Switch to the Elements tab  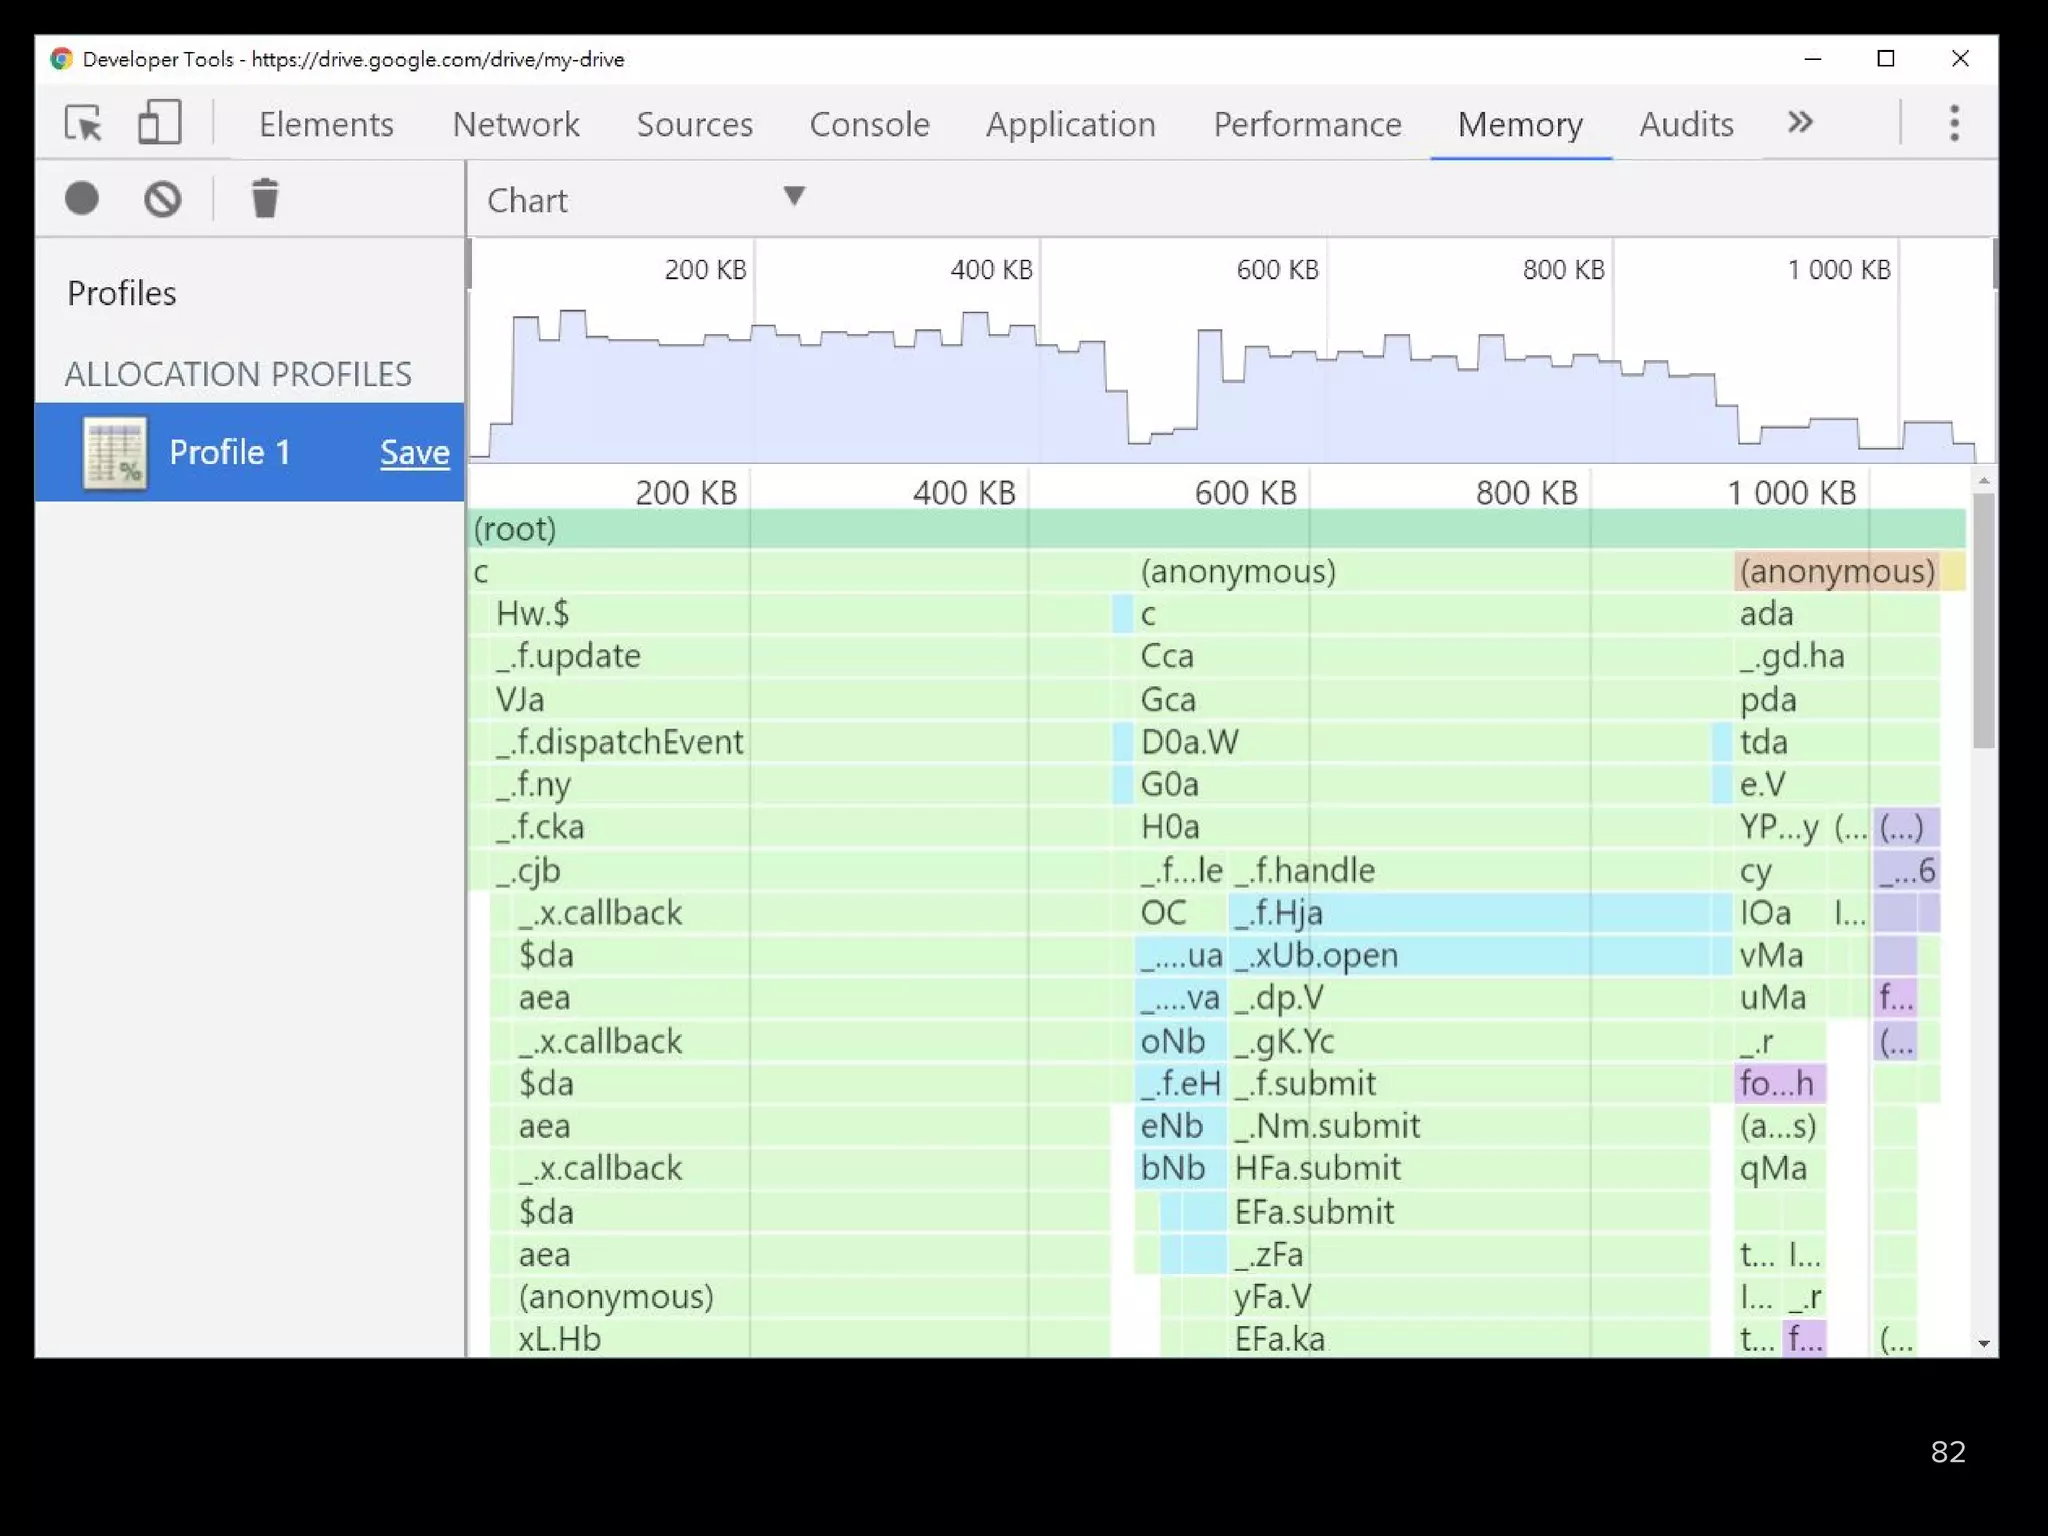(x=326, y=124)
